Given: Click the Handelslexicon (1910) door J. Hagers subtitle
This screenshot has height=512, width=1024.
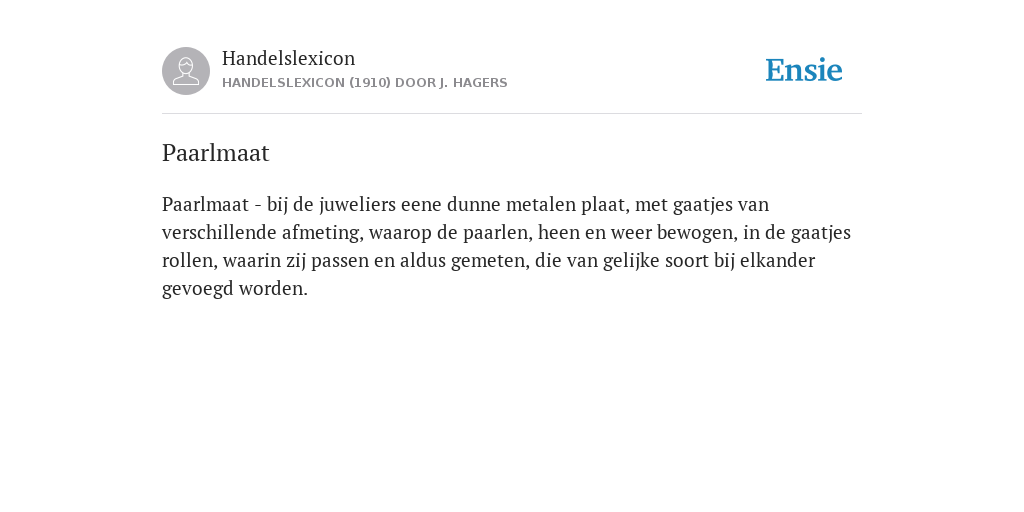Looking at the screenshot, I should tap(364, 83).
